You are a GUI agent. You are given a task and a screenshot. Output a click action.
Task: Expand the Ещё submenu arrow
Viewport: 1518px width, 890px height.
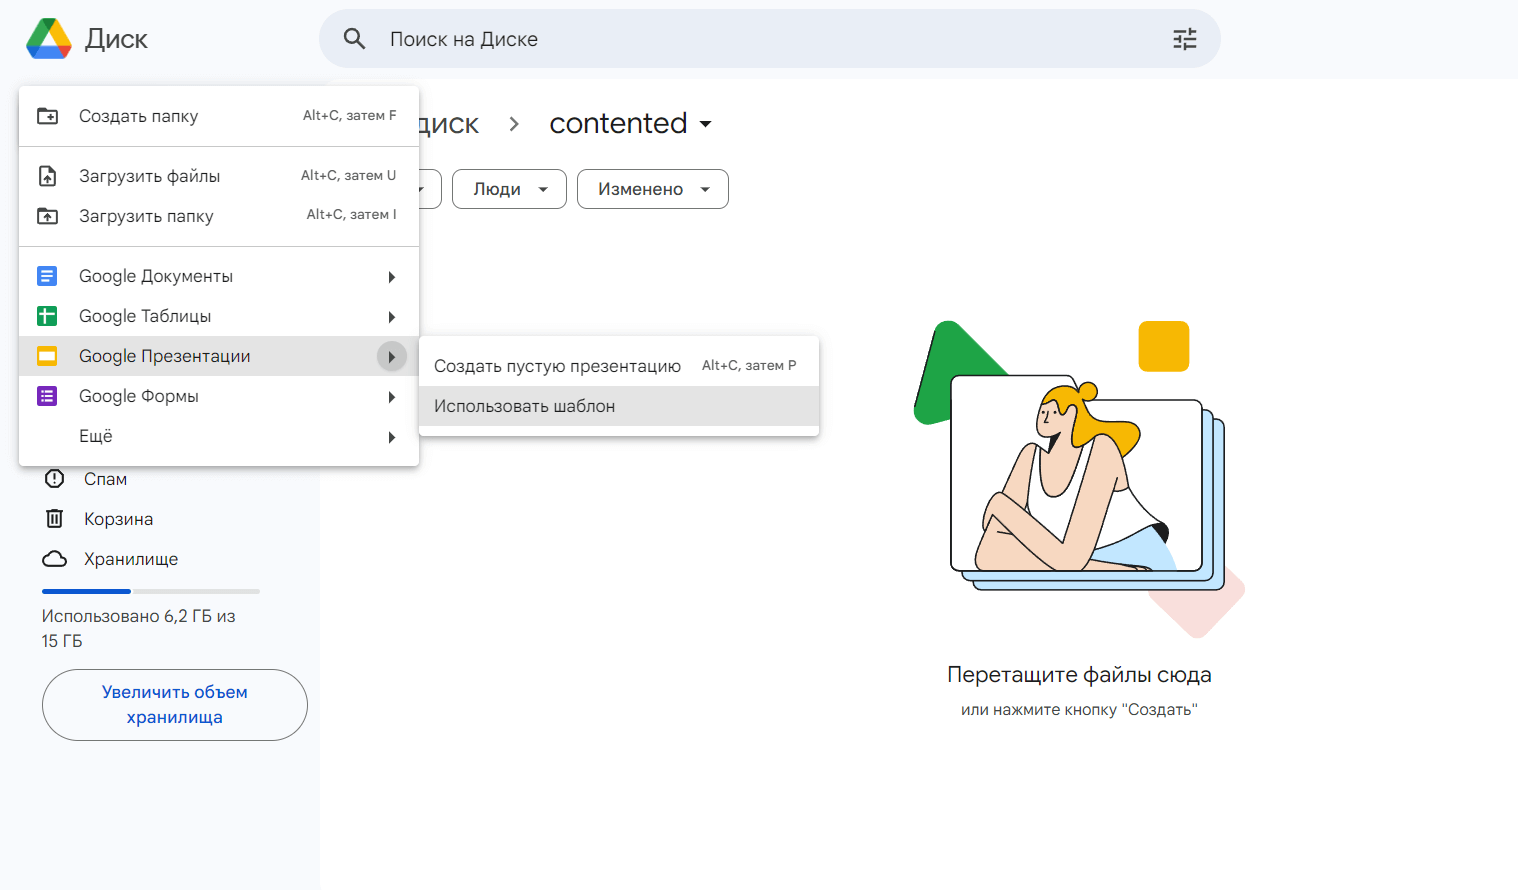[392, 437]
